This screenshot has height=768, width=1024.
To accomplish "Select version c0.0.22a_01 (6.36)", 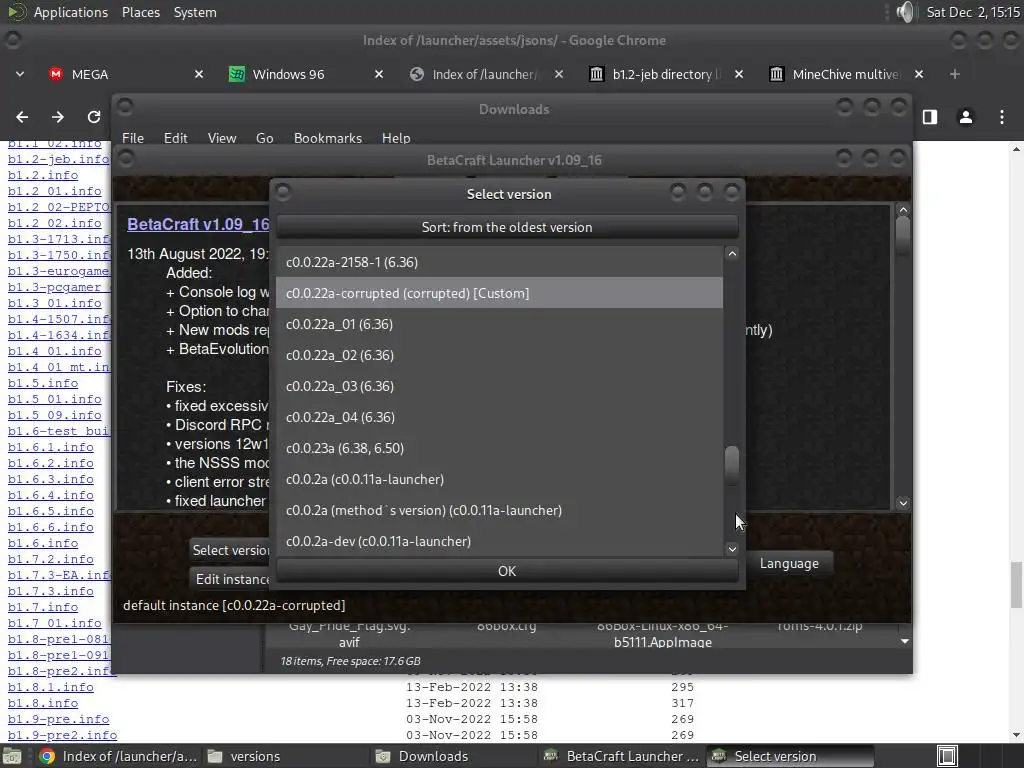I will coord(500,325).
